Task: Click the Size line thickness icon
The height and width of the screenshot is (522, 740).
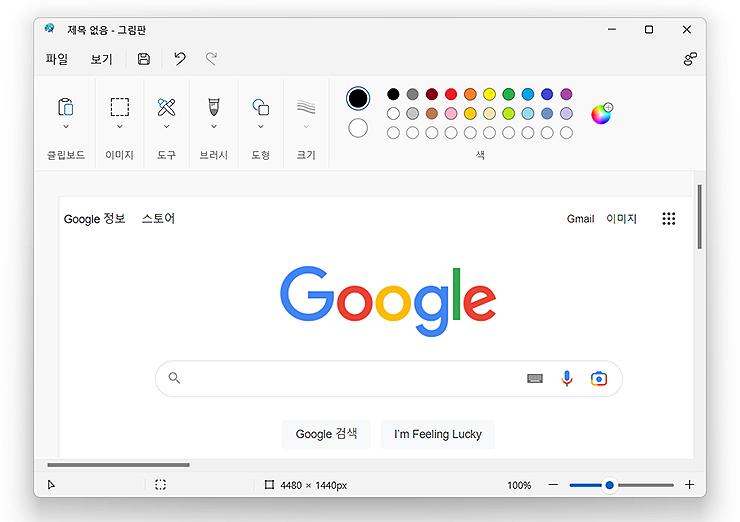Action: click(306, 107)
